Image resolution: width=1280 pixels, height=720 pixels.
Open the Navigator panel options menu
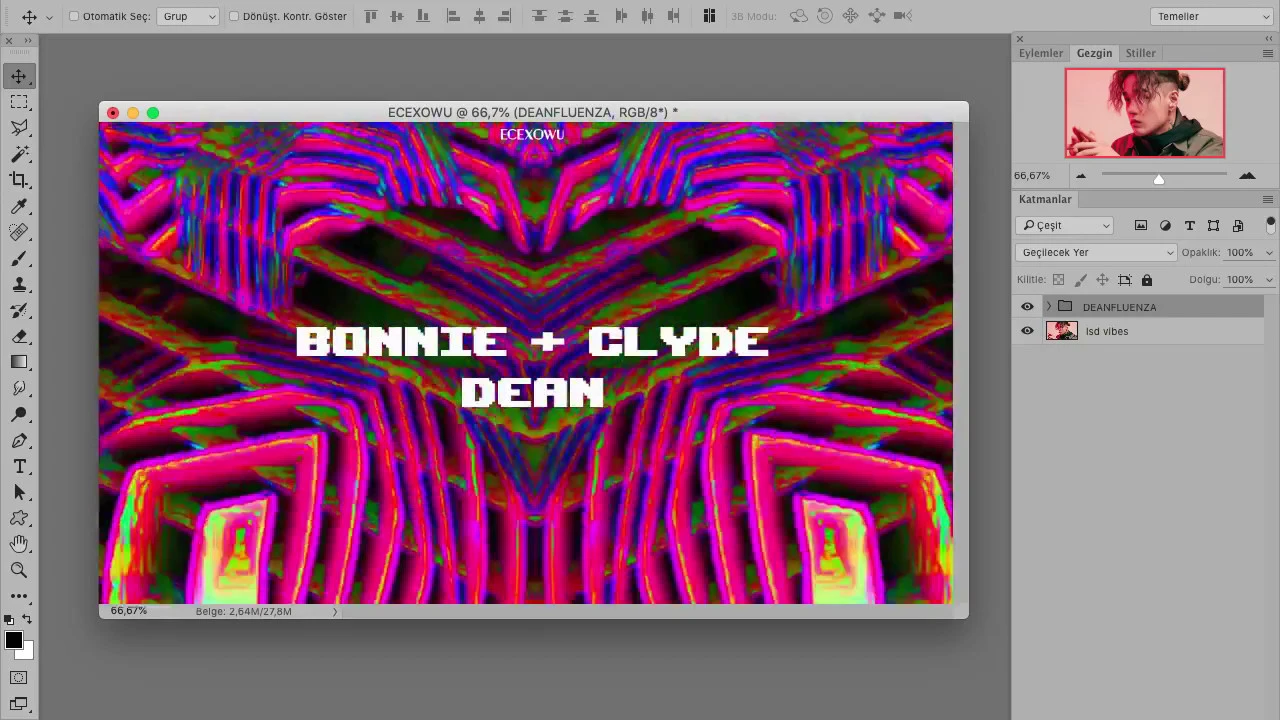[x=1268, y=53]
